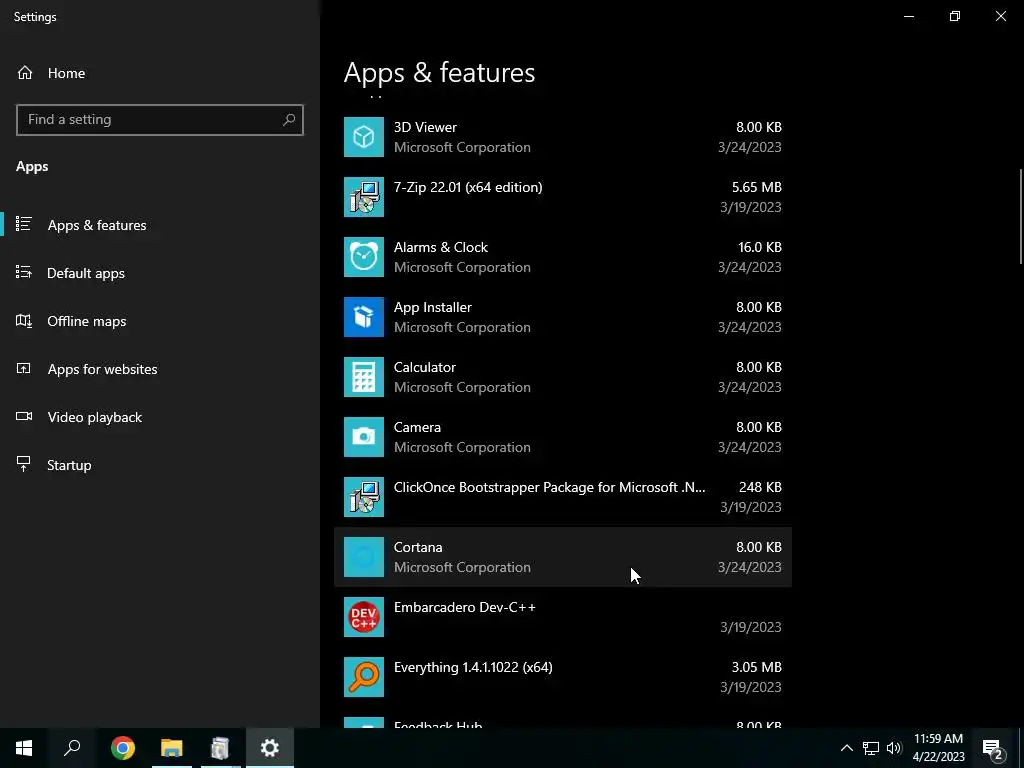Open the action center notifications
This screenshot has width=1024, height=768.
(993, 748)
